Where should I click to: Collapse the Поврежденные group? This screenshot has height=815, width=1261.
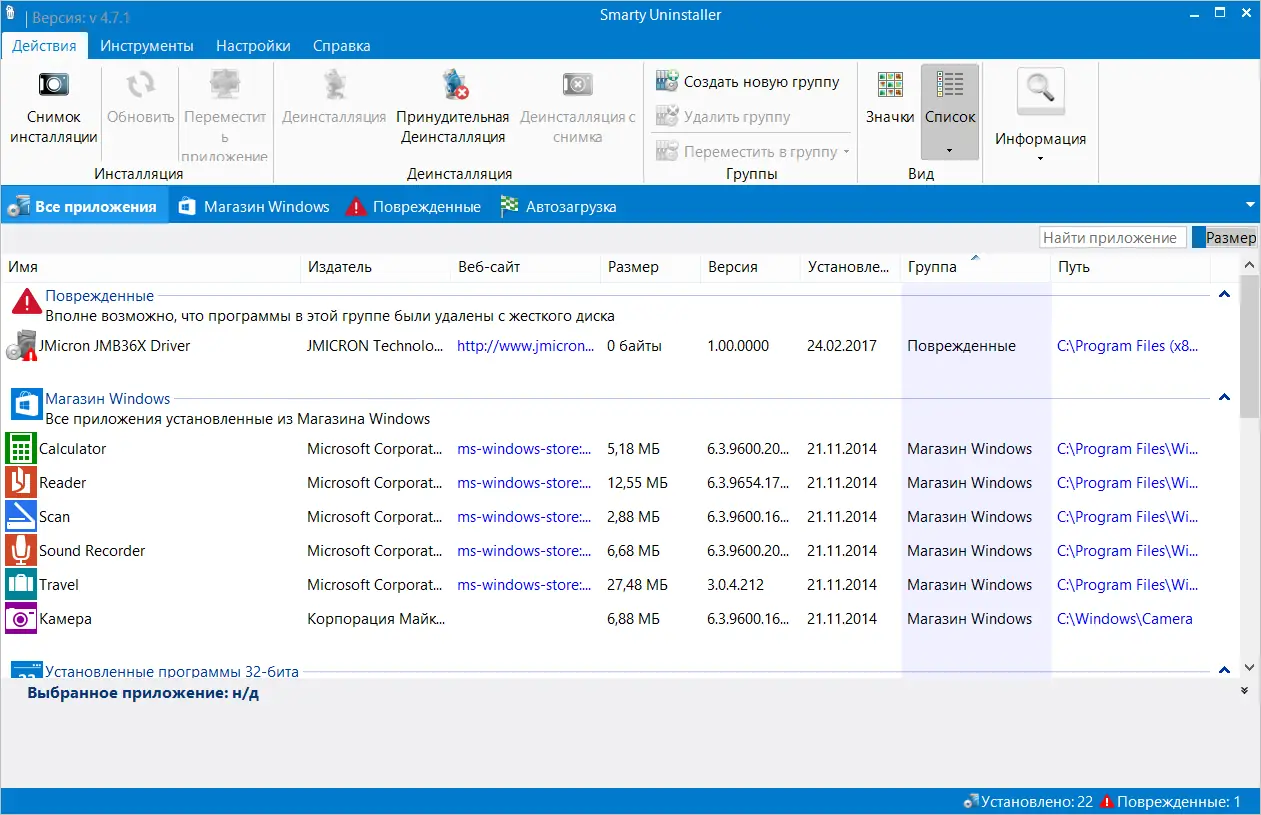coord(1224,295)
